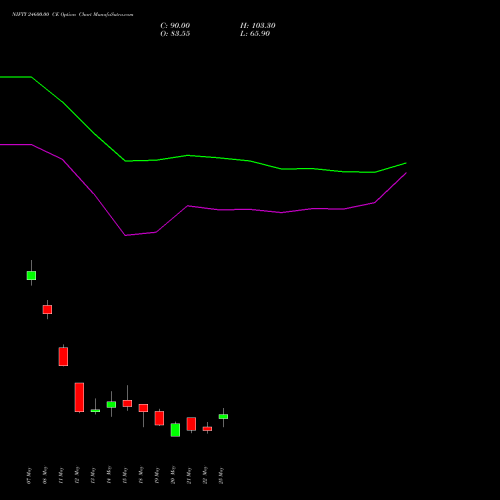Click the 14 May axis label

[109, 475]
